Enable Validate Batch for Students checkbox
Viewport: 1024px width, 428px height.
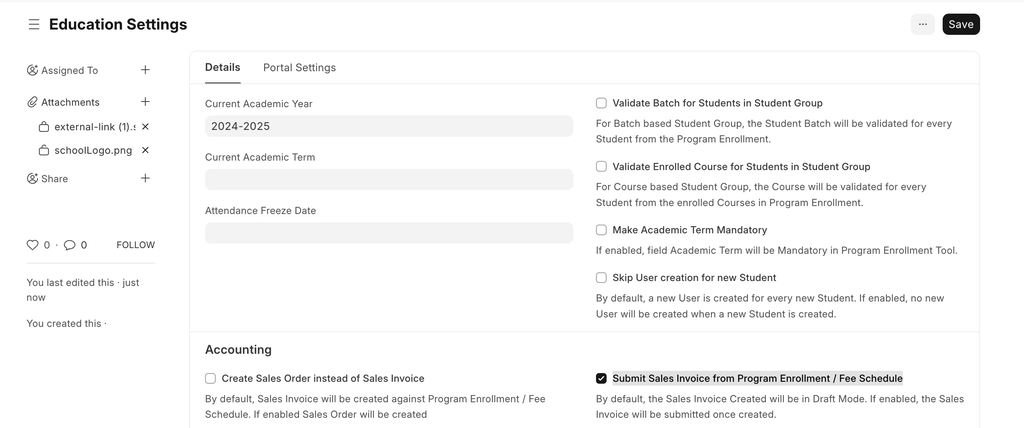[601, 103]
